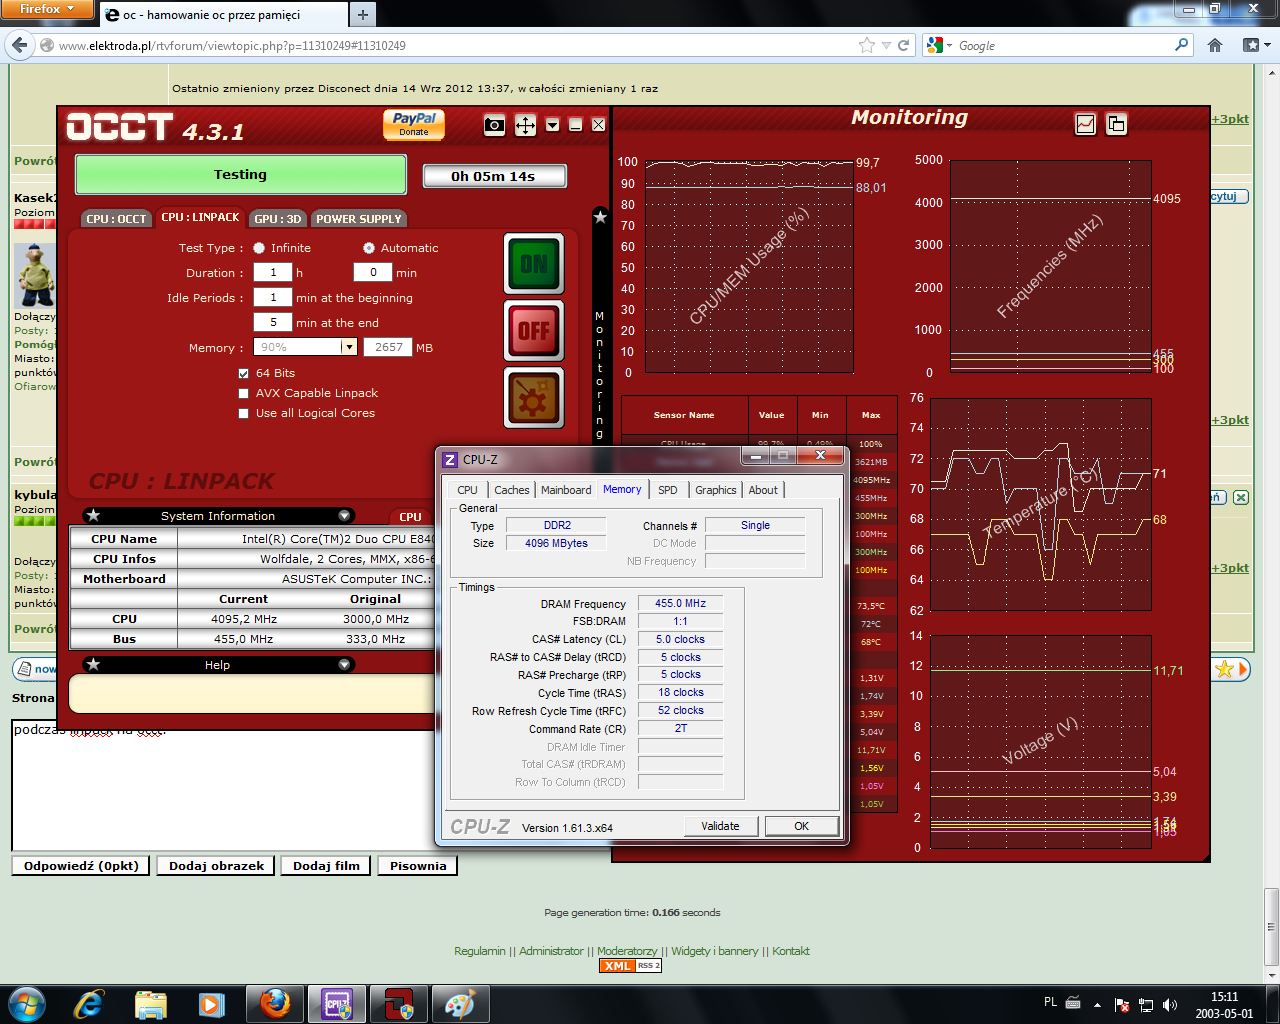Launch Internet Explorer from the taskbar
Screen dimensions: 1280x1024
point(89,1004)
